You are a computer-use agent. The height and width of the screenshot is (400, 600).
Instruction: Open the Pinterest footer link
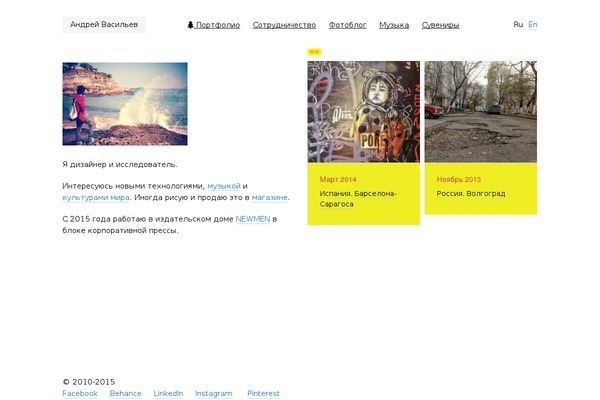[264, 393]
